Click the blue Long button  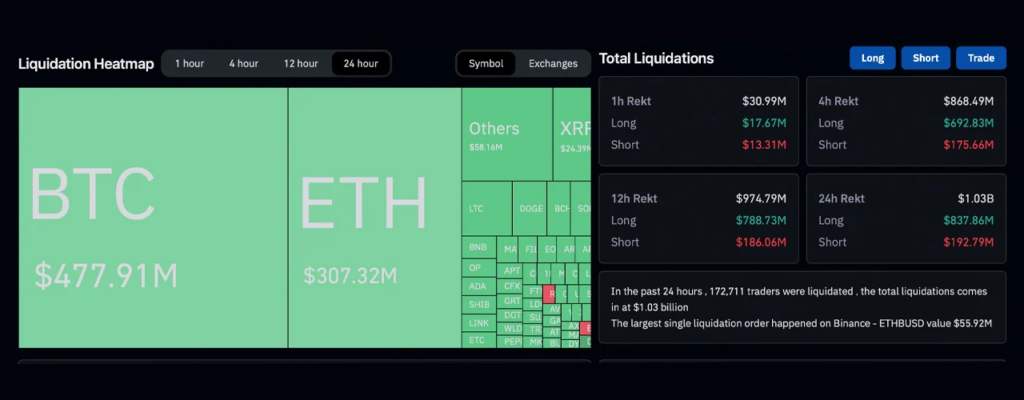[x=872, y=58]
